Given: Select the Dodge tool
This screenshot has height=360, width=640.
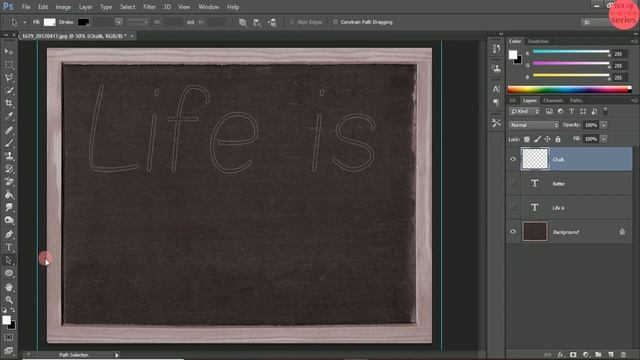Looking at the screenshot, I should pyautogui.click(x=9, y=220).
